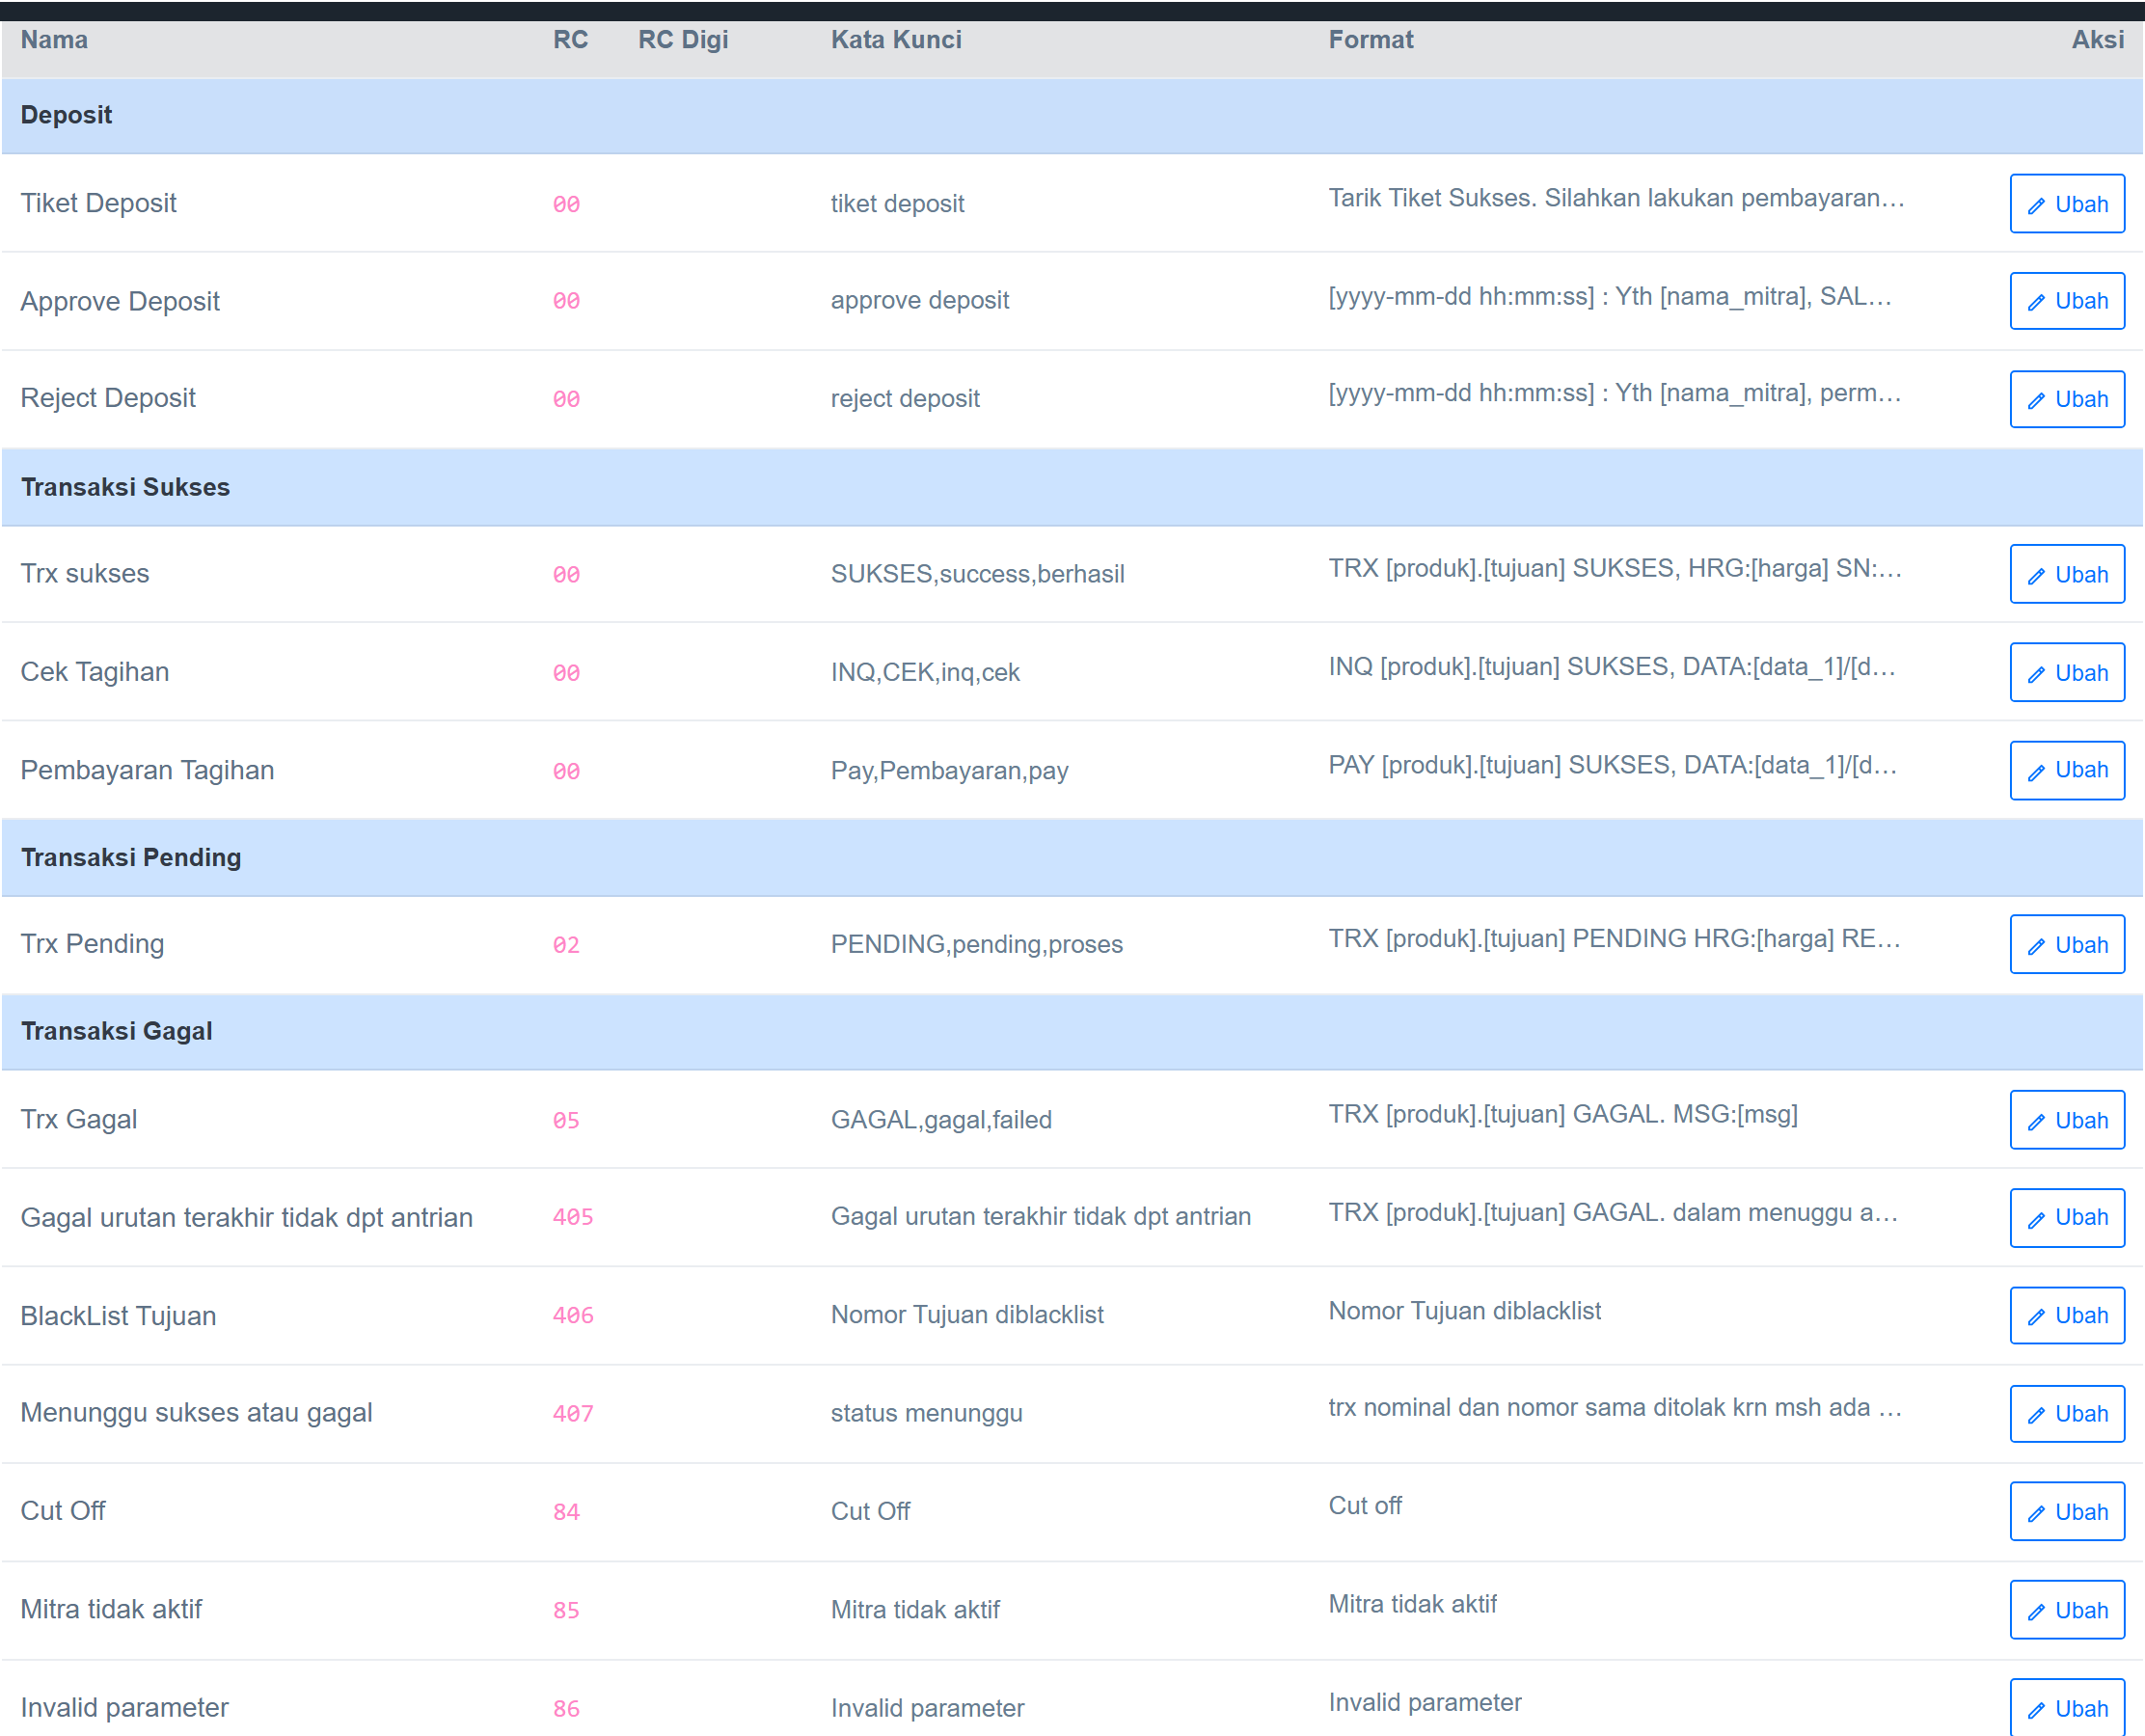Edit Mitra tidak aktif via Ubah
The width and height of the screenshot is (2145, 1736).
coord(2066,1610)
